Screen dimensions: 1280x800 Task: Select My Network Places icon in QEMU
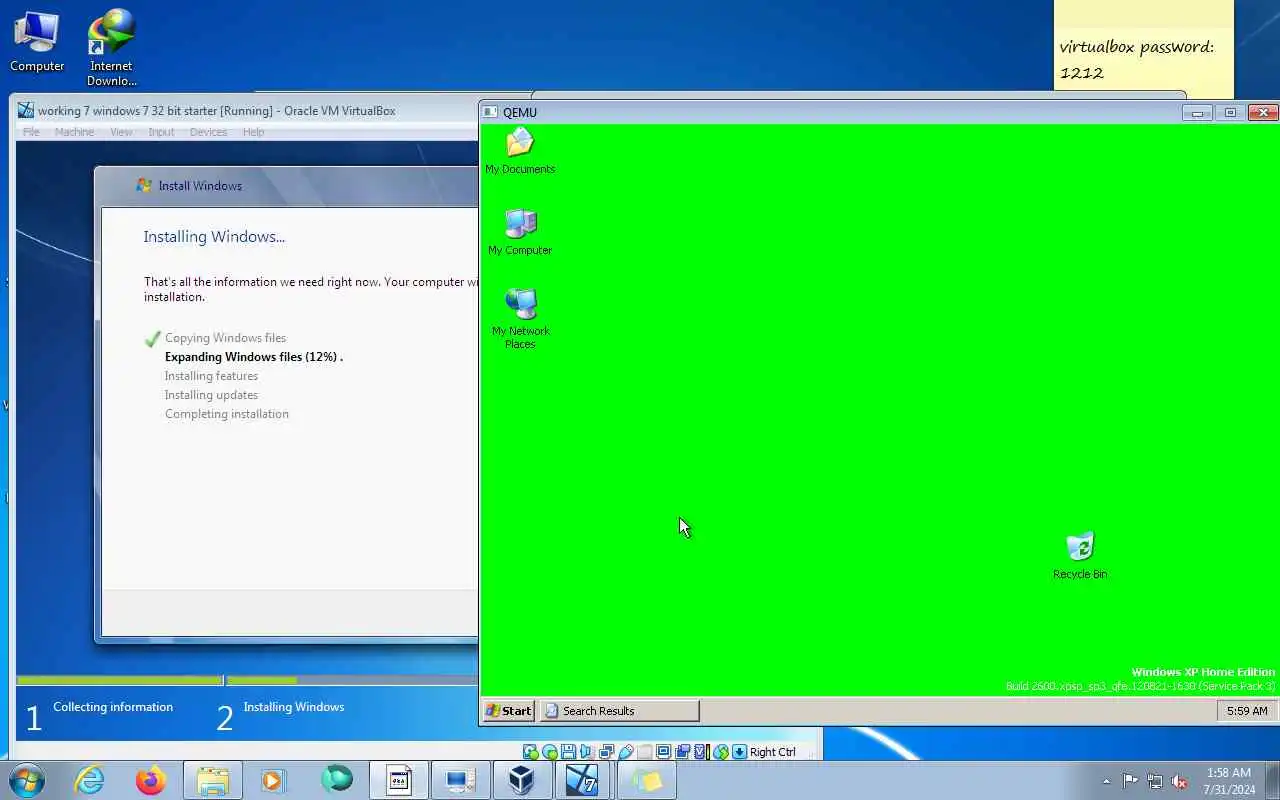coord(520,318)
